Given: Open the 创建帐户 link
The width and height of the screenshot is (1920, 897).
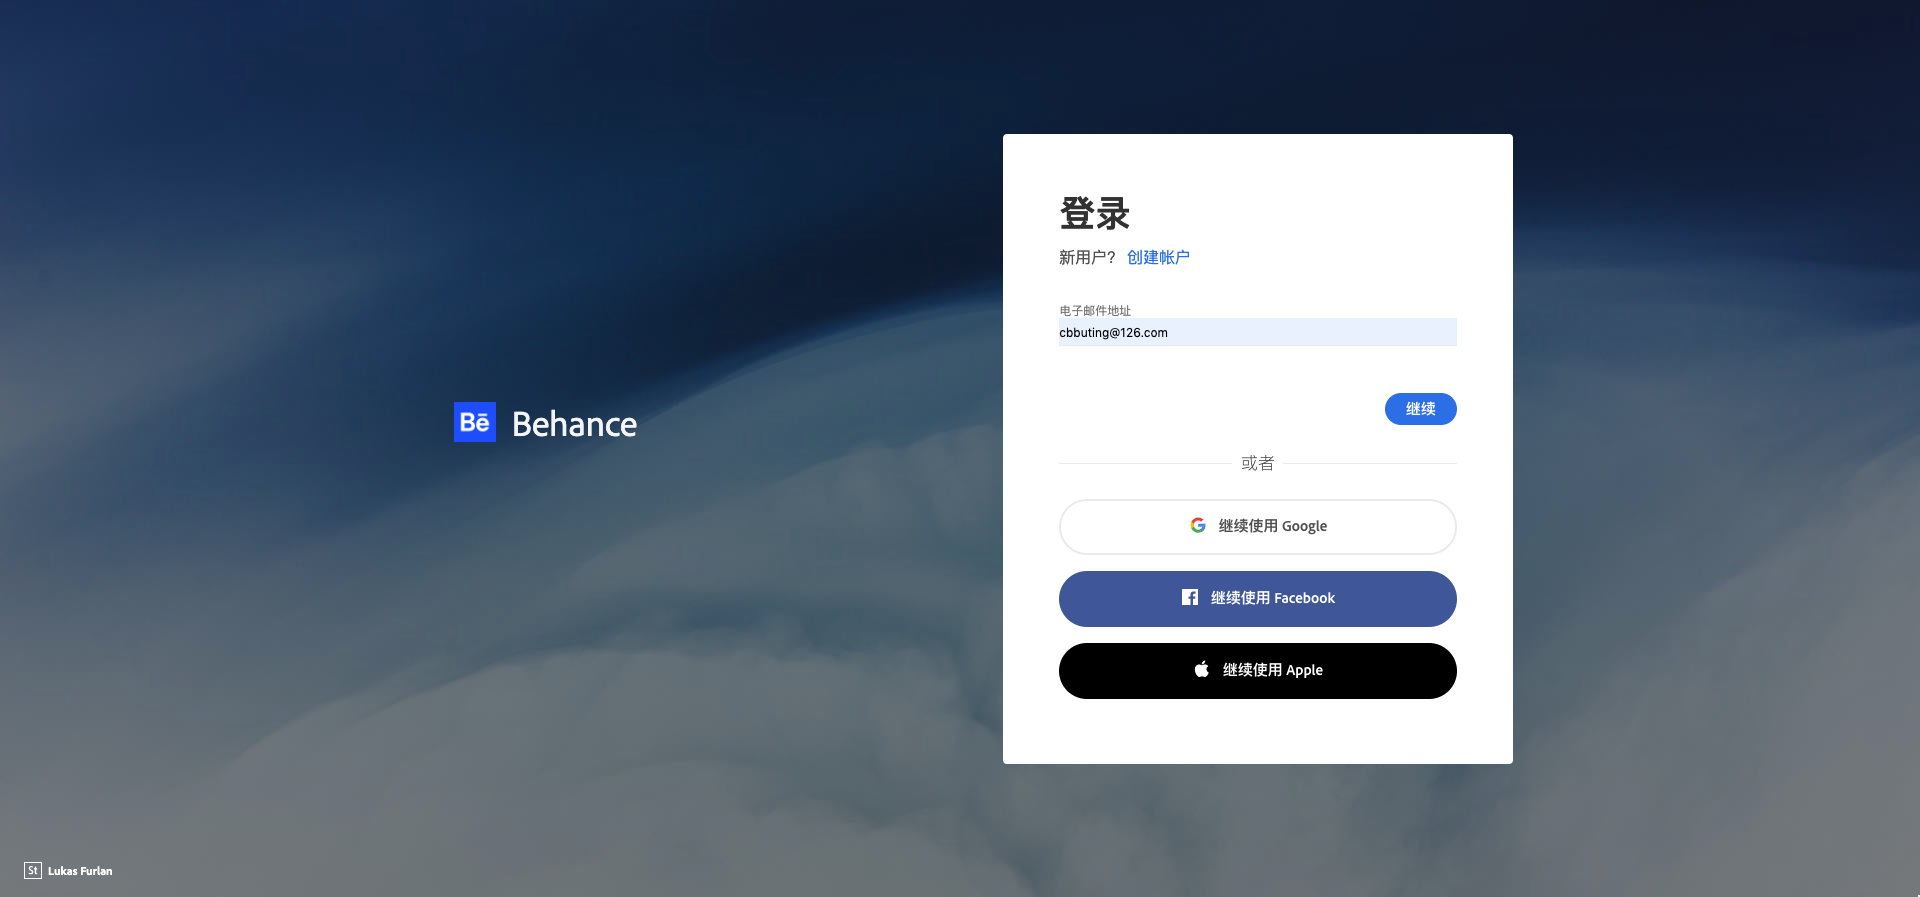Looking at the screenshot, I should (x=1158, y=257).
